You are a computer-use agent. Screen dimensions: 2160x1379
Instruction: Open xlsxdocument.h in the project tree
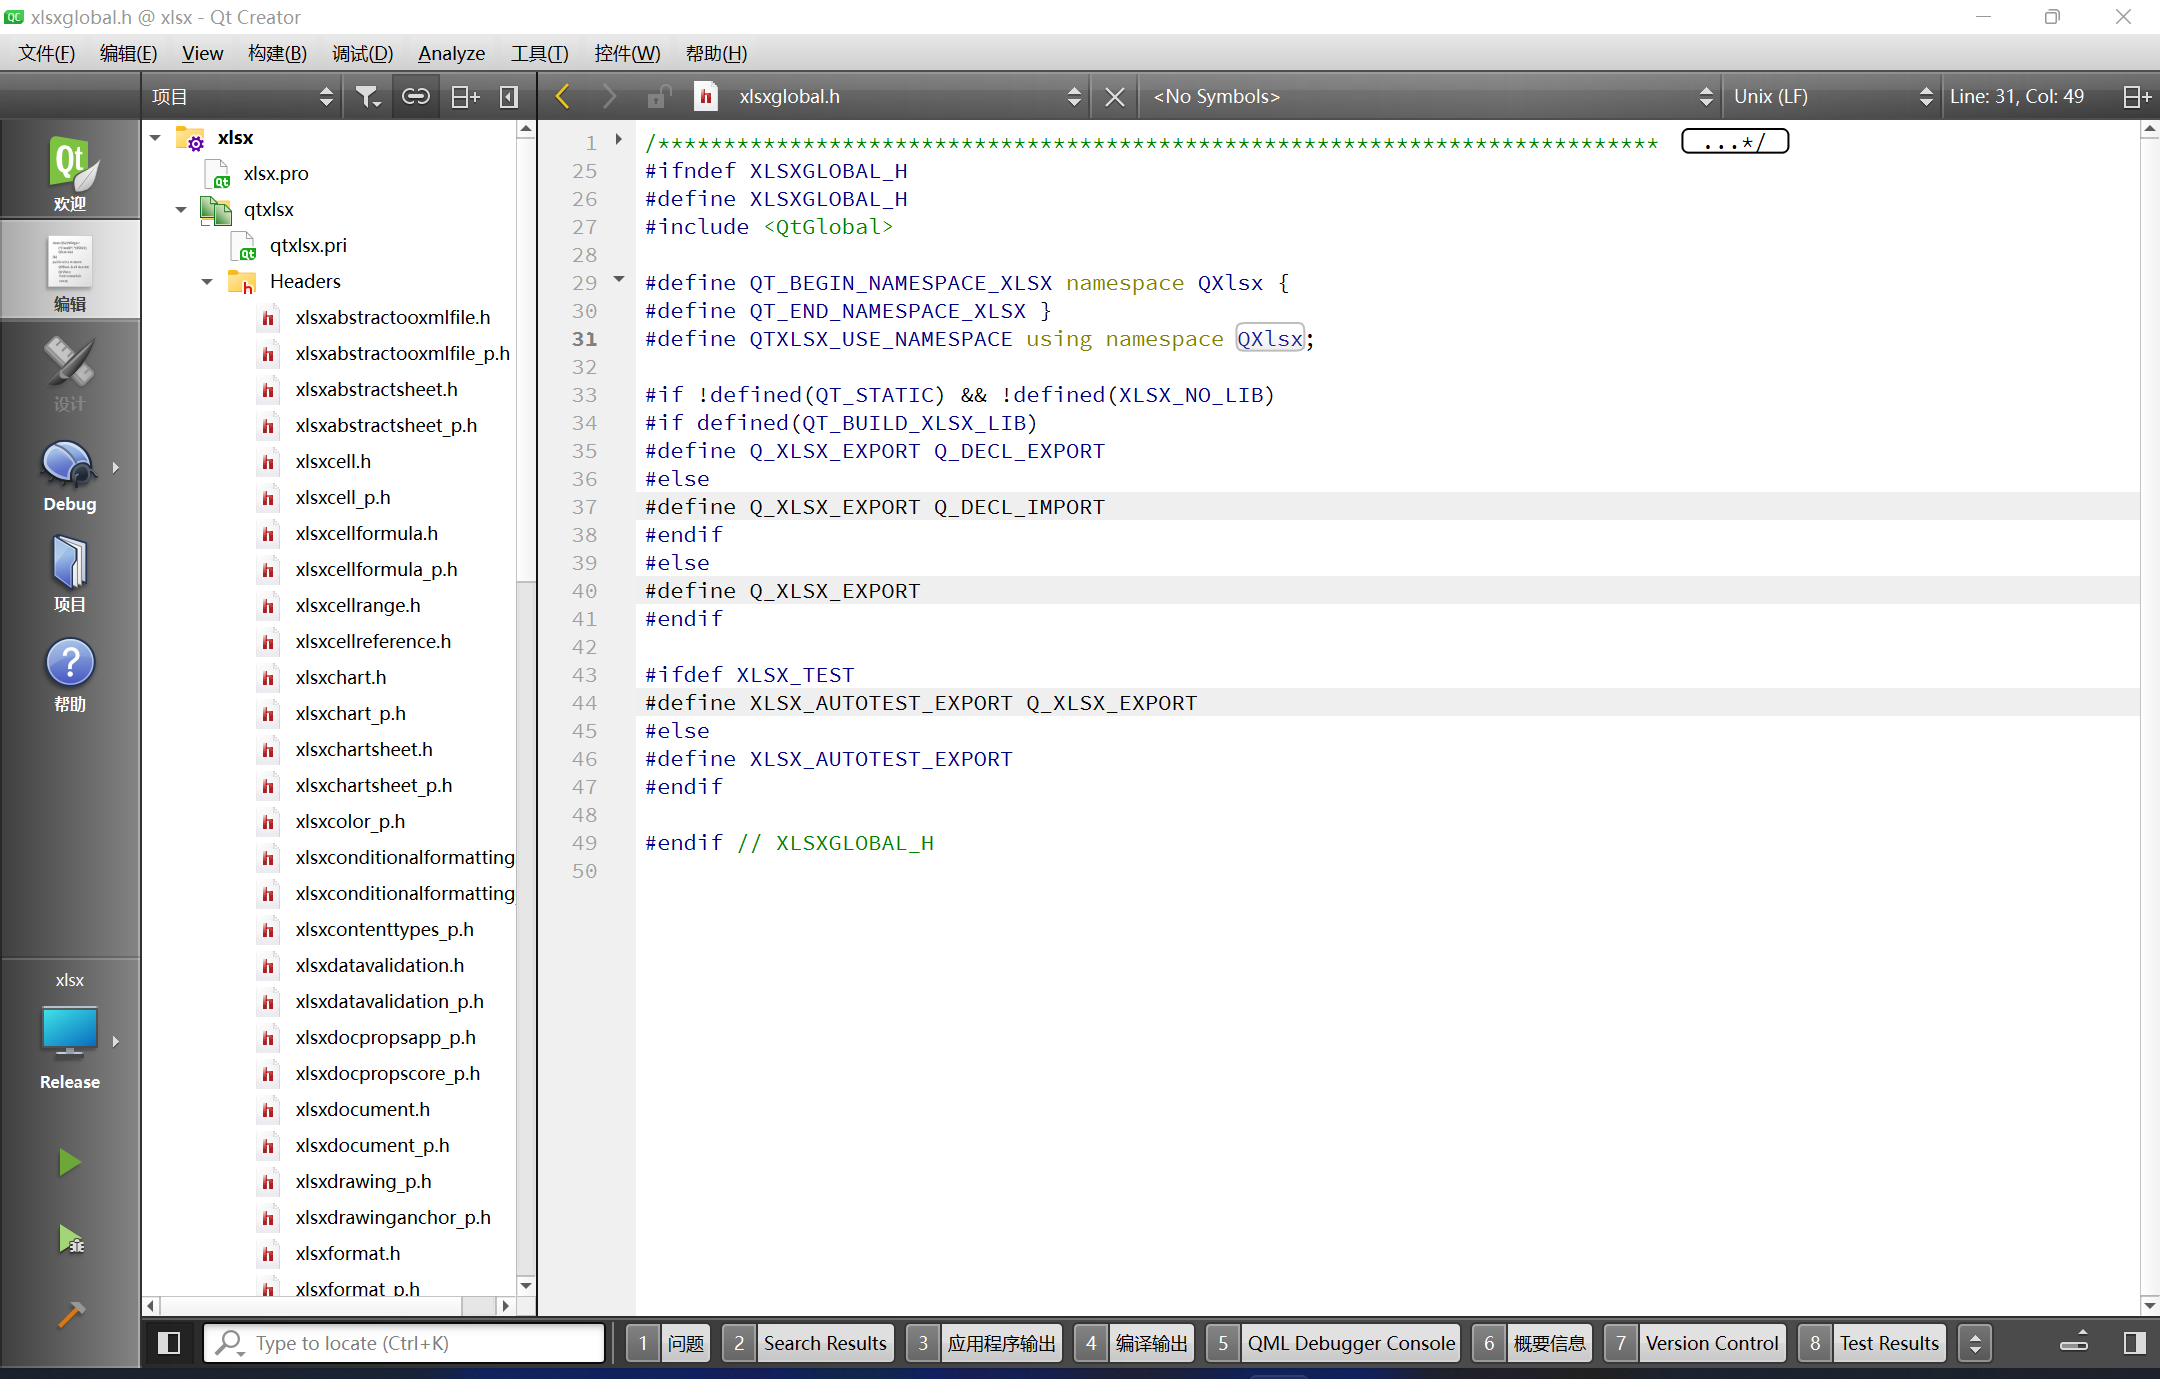click(x=362, y=1109)
